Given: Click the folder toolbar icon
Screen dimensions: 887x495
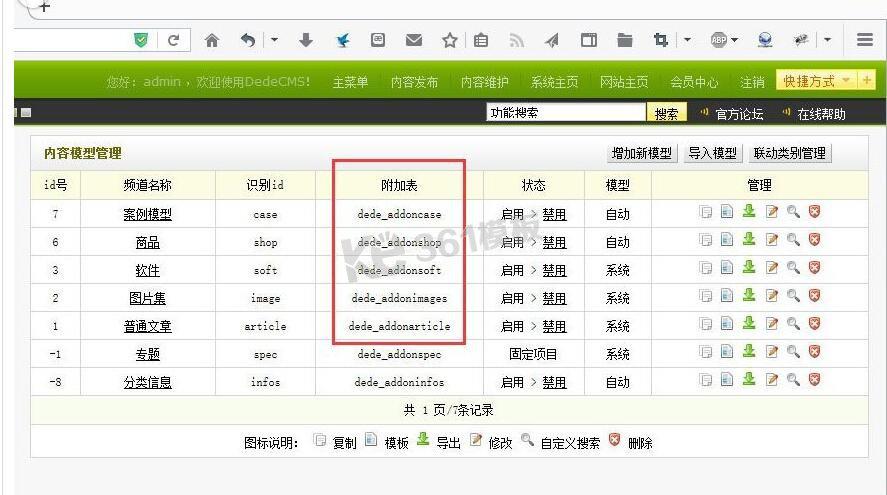Looking at the screenshot, I should (x=625, y=40).
